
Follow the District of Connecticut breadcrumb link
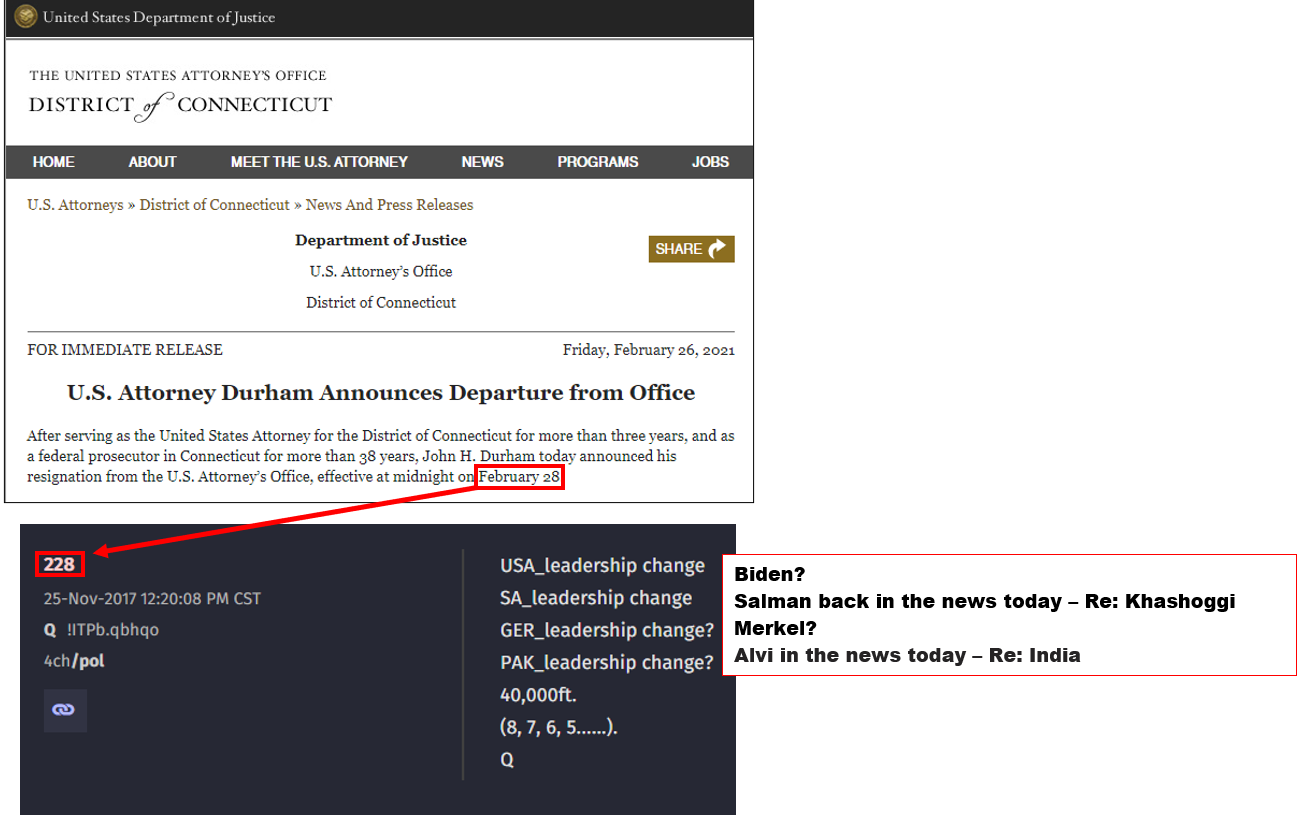click(214, 205)
